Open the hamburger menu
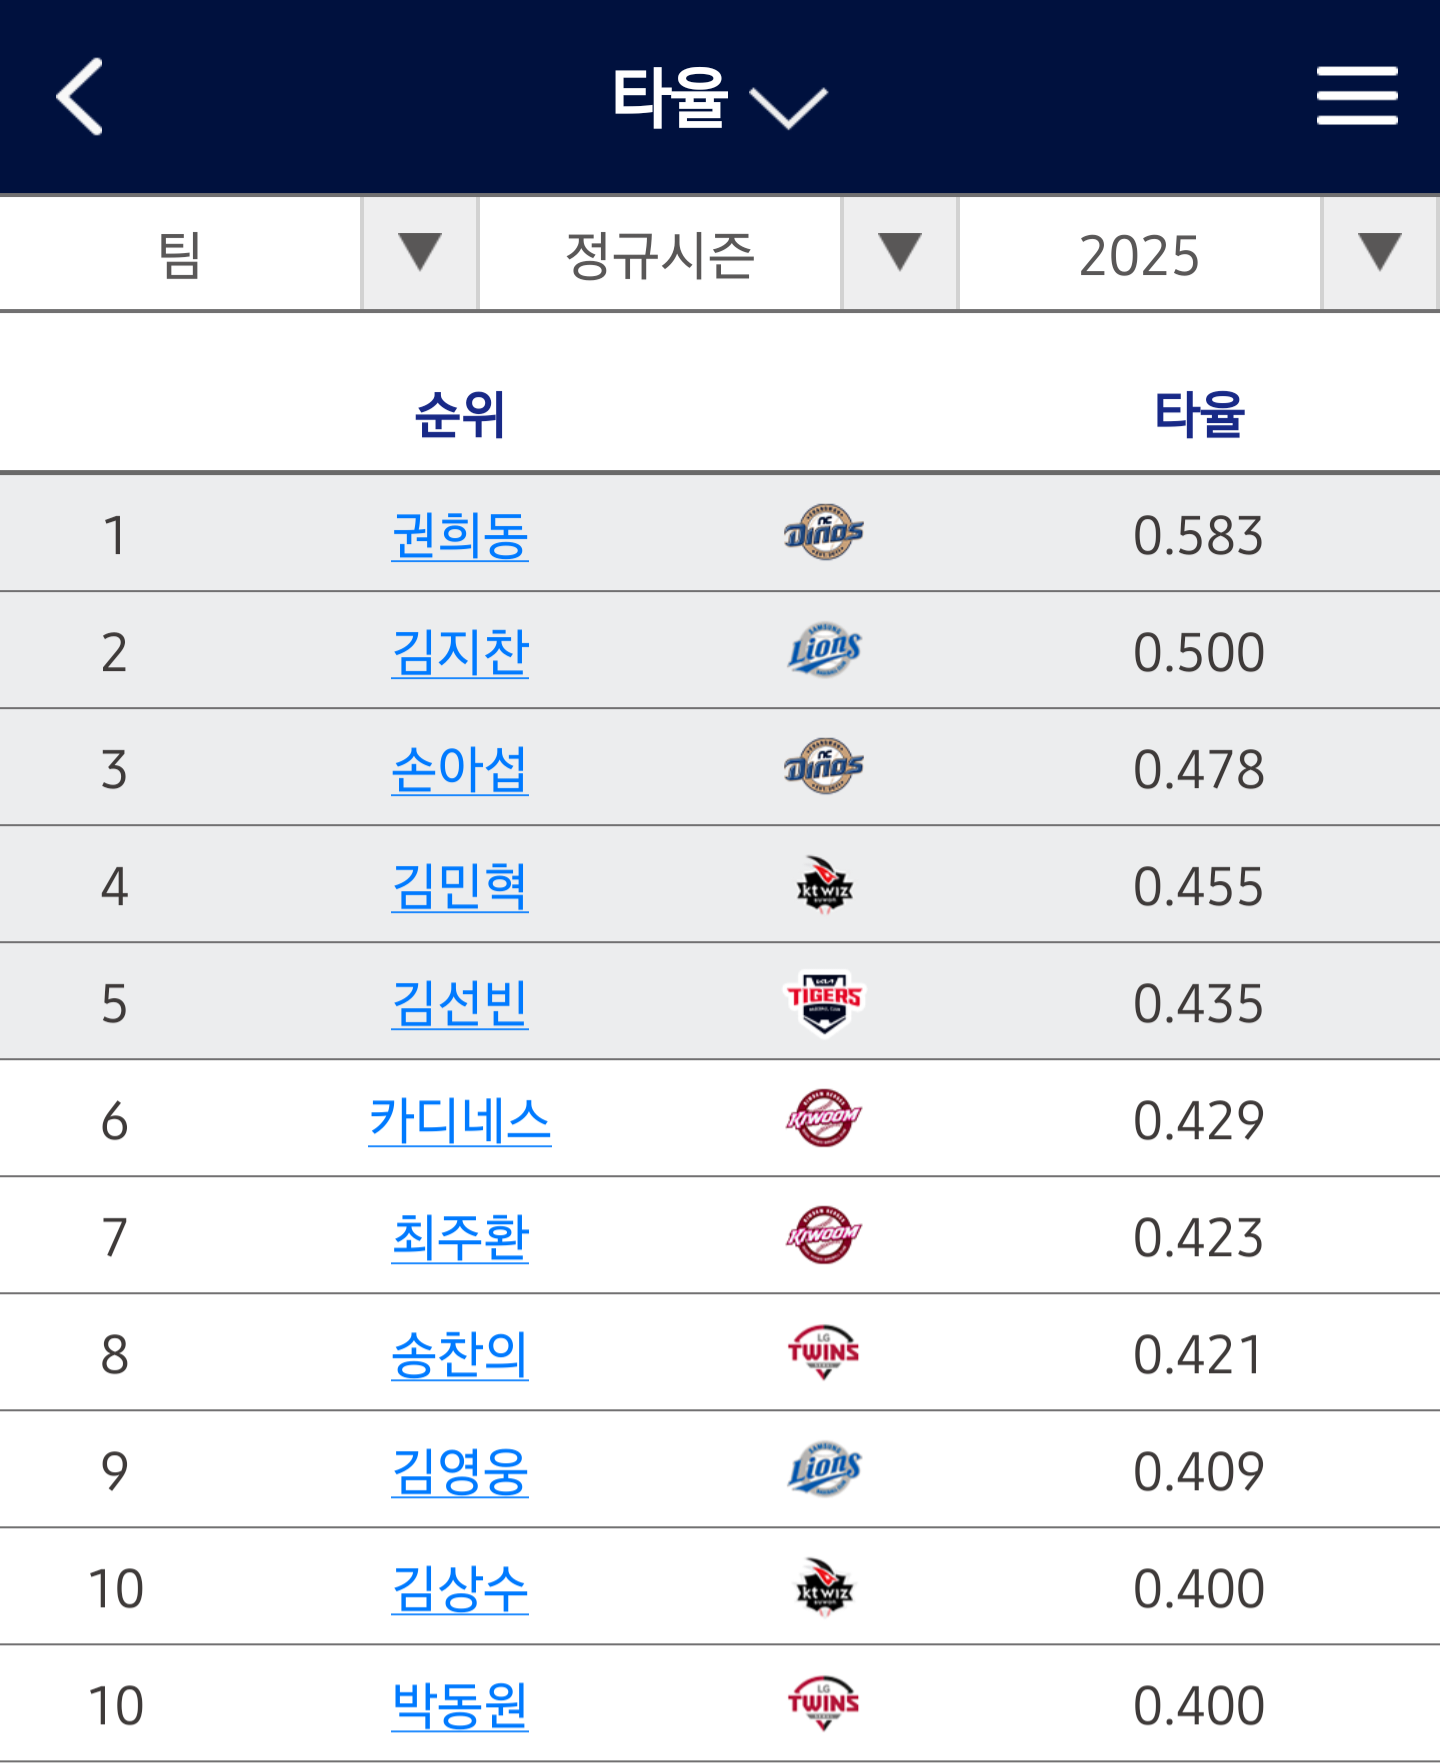Screen dimensions: 1440x1763 1356,96
